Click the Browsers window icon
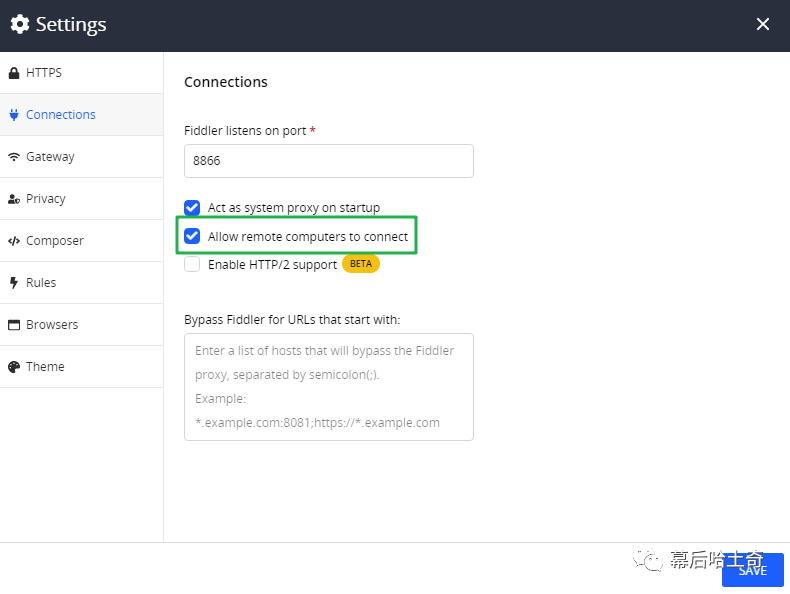The width and height of the screenshot is (790, 594). click(x=14, y=325)
